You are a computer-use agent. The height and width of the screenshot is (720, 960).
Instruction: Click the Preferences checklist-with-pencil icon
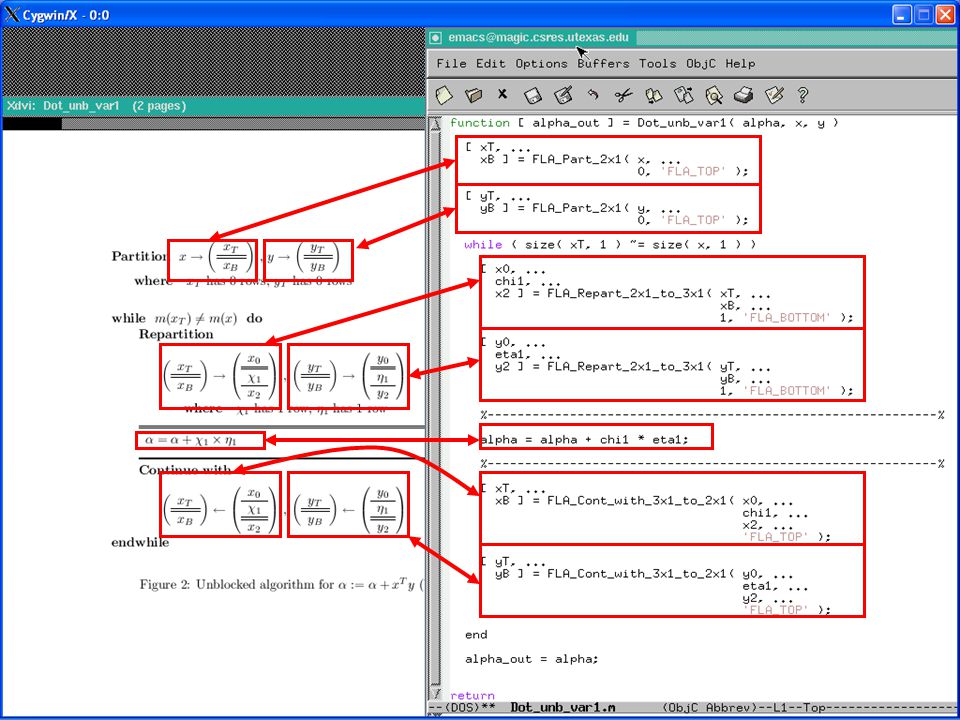pos(773,95)
